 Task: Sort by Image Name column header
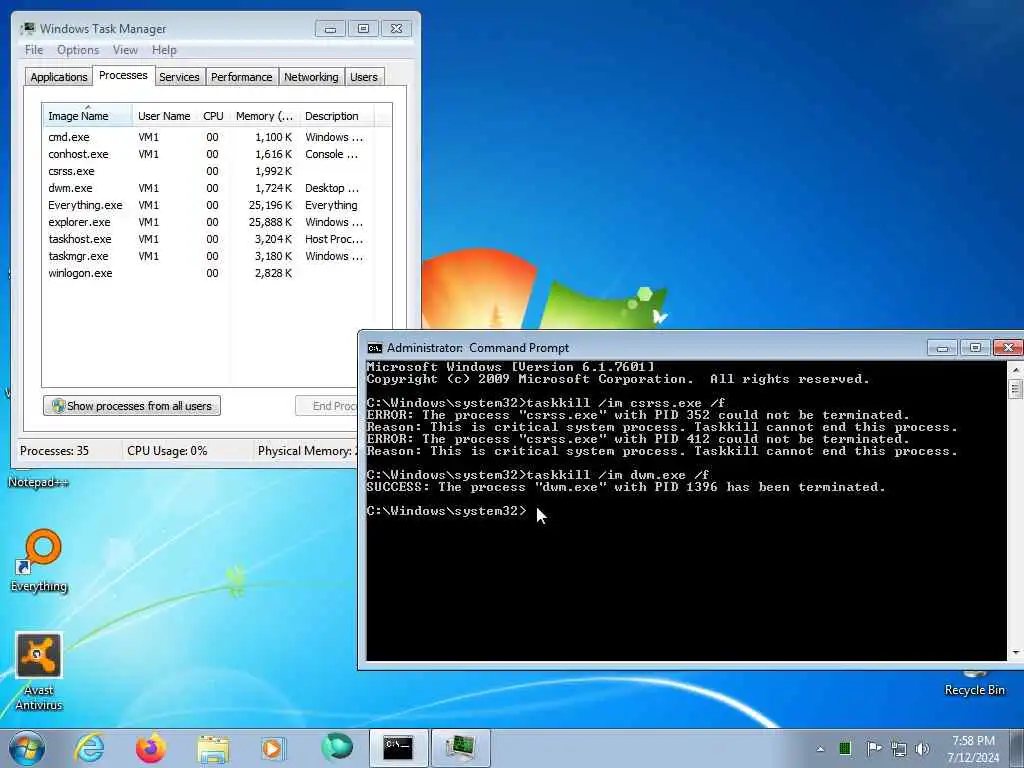coord(87,116)
